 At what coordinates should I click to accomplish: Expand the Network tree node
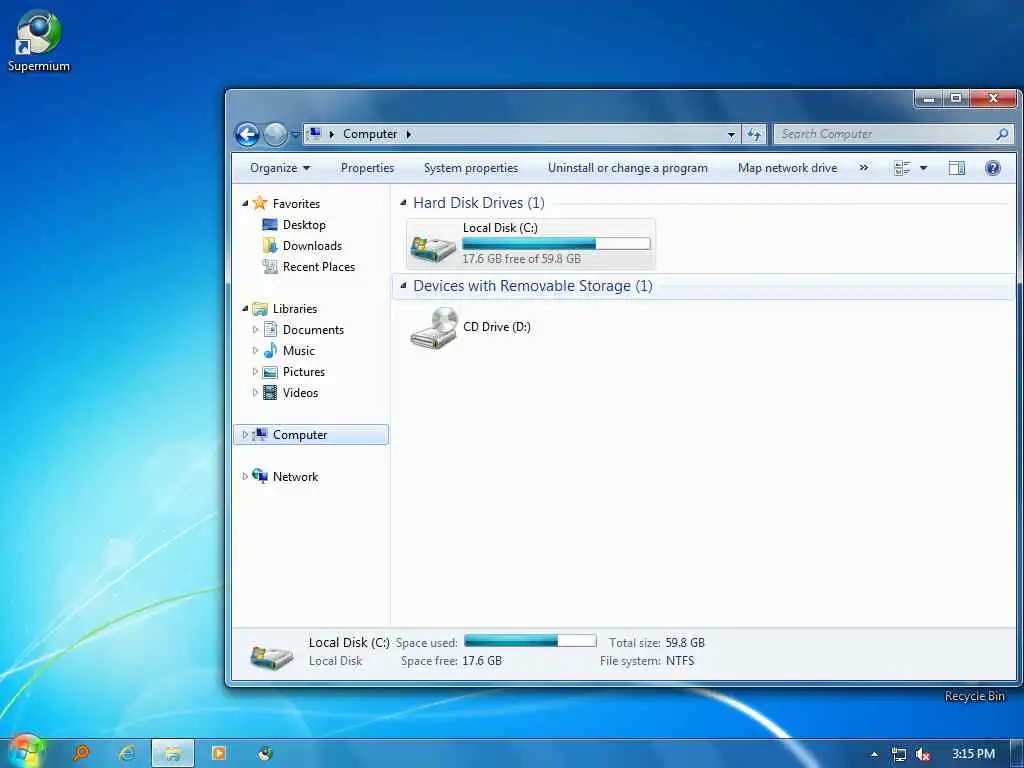(x=245, y=477)
